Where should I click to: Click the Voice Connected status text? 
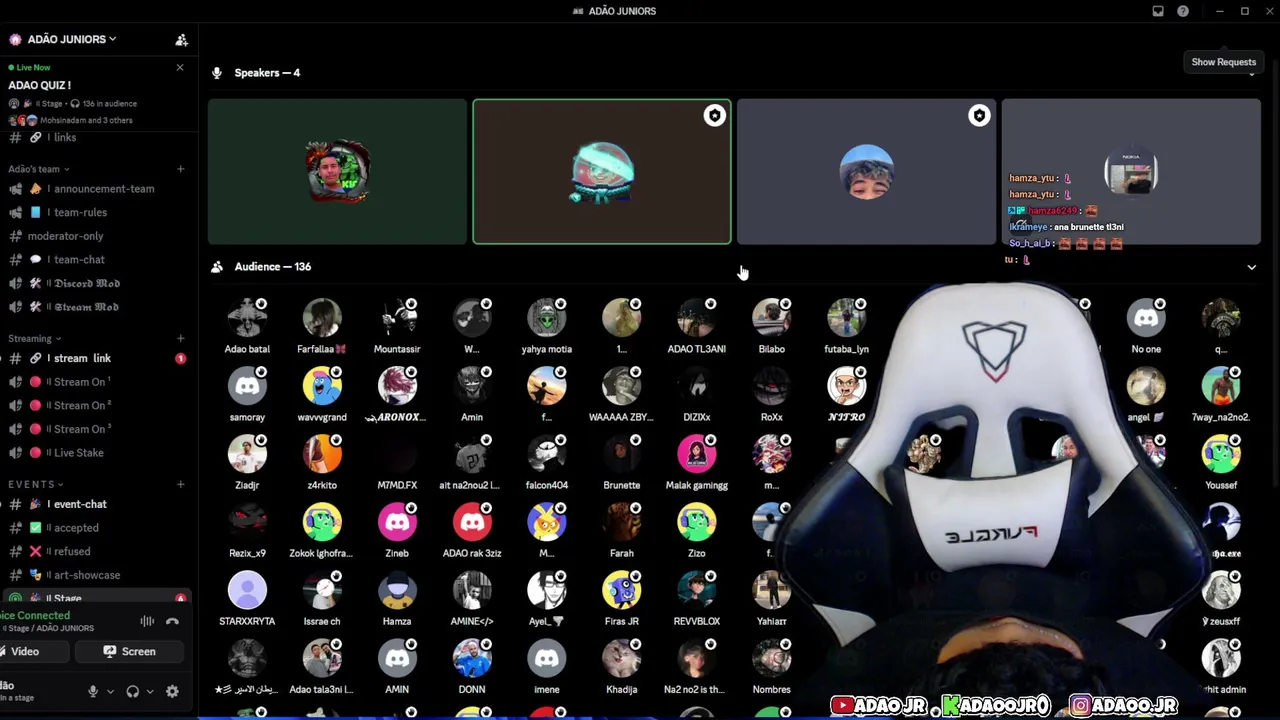(x=35, y=616)
